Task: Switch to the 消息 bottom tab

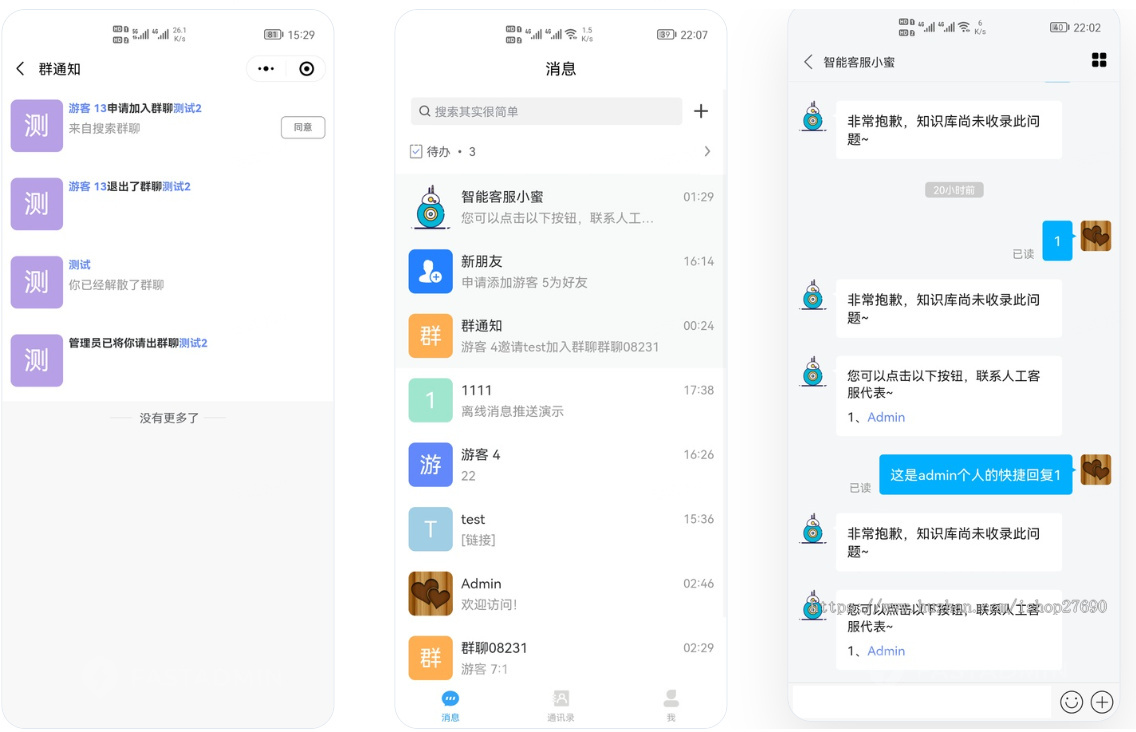Action: [450, 706]
